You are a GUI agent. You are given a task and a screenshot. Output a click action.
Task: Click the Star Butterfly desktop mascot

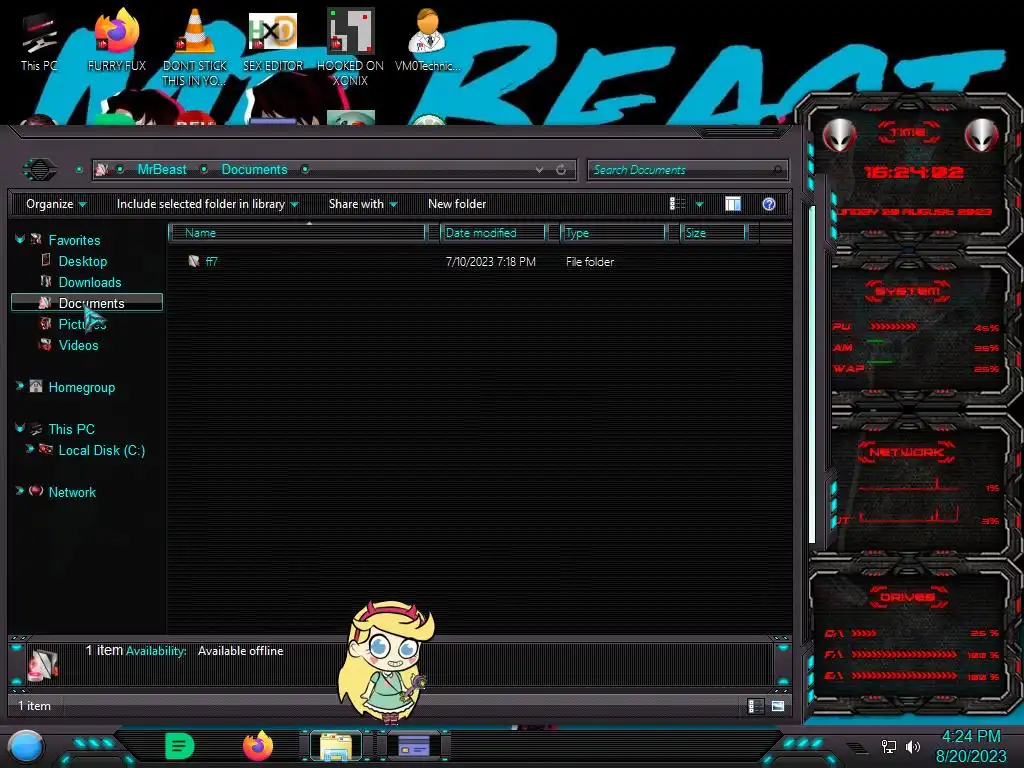click(x=387, y=661)
